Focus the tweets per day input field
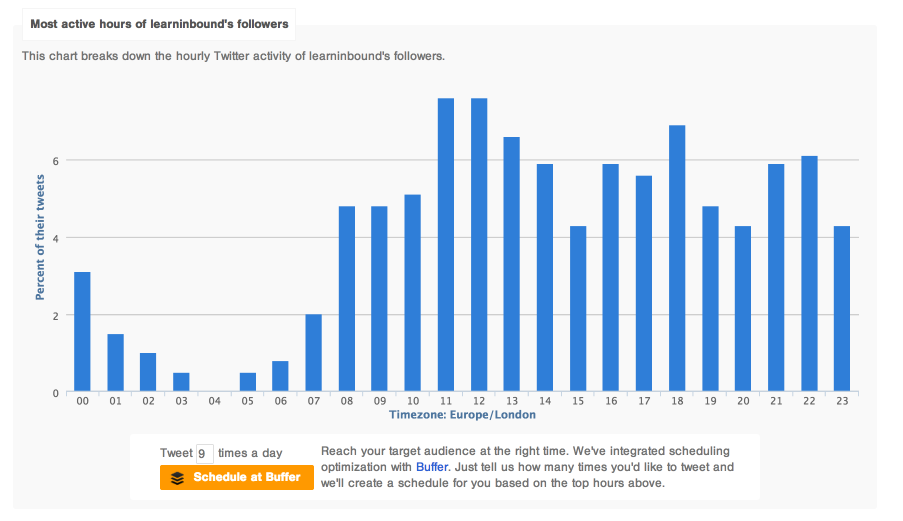This screenshot has height=521, width=903. [204, 454]
